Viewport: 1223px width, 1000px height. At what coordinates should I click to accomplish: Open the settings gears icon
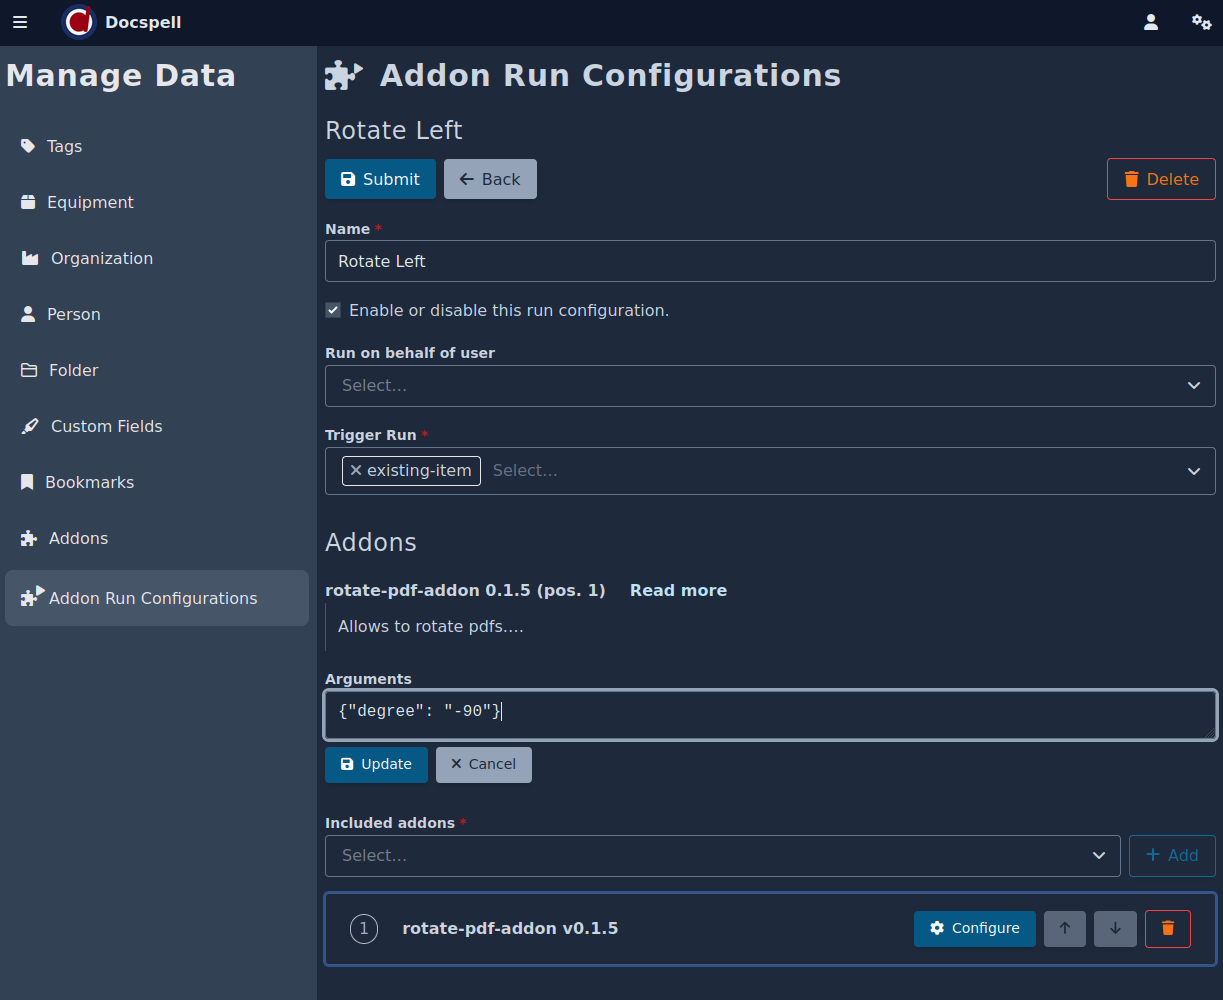point(1201,22)
